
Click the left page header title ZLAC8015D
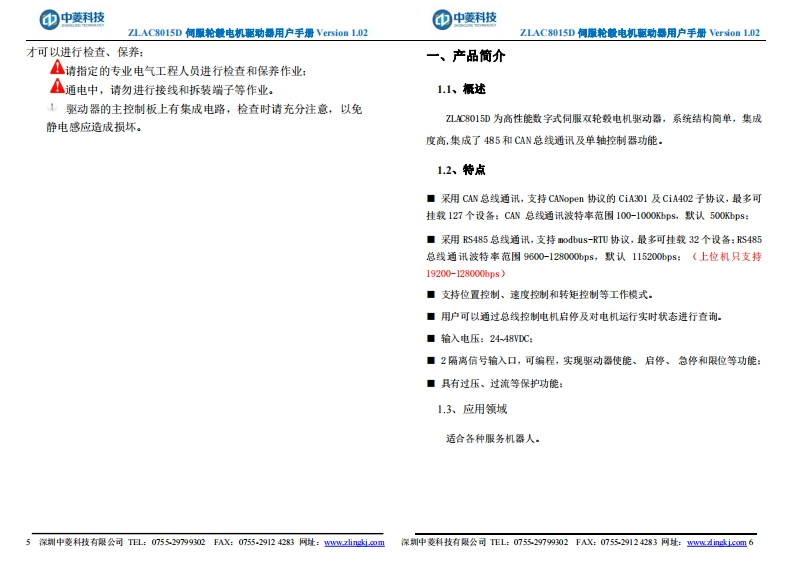[x=248, y=33]
